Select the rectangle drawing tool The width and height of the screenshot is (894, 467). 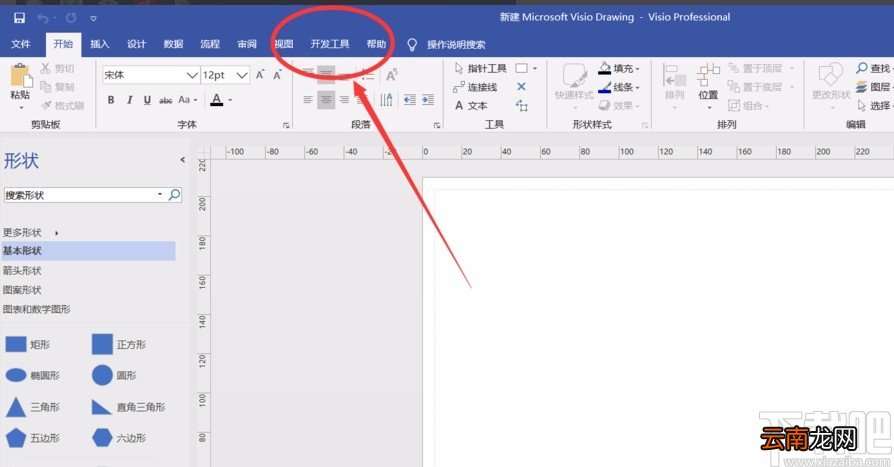click(521, 68)
